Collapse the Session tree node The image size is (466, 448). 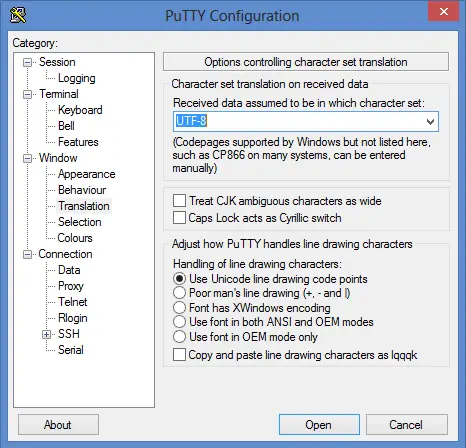[x=27, y=62]
